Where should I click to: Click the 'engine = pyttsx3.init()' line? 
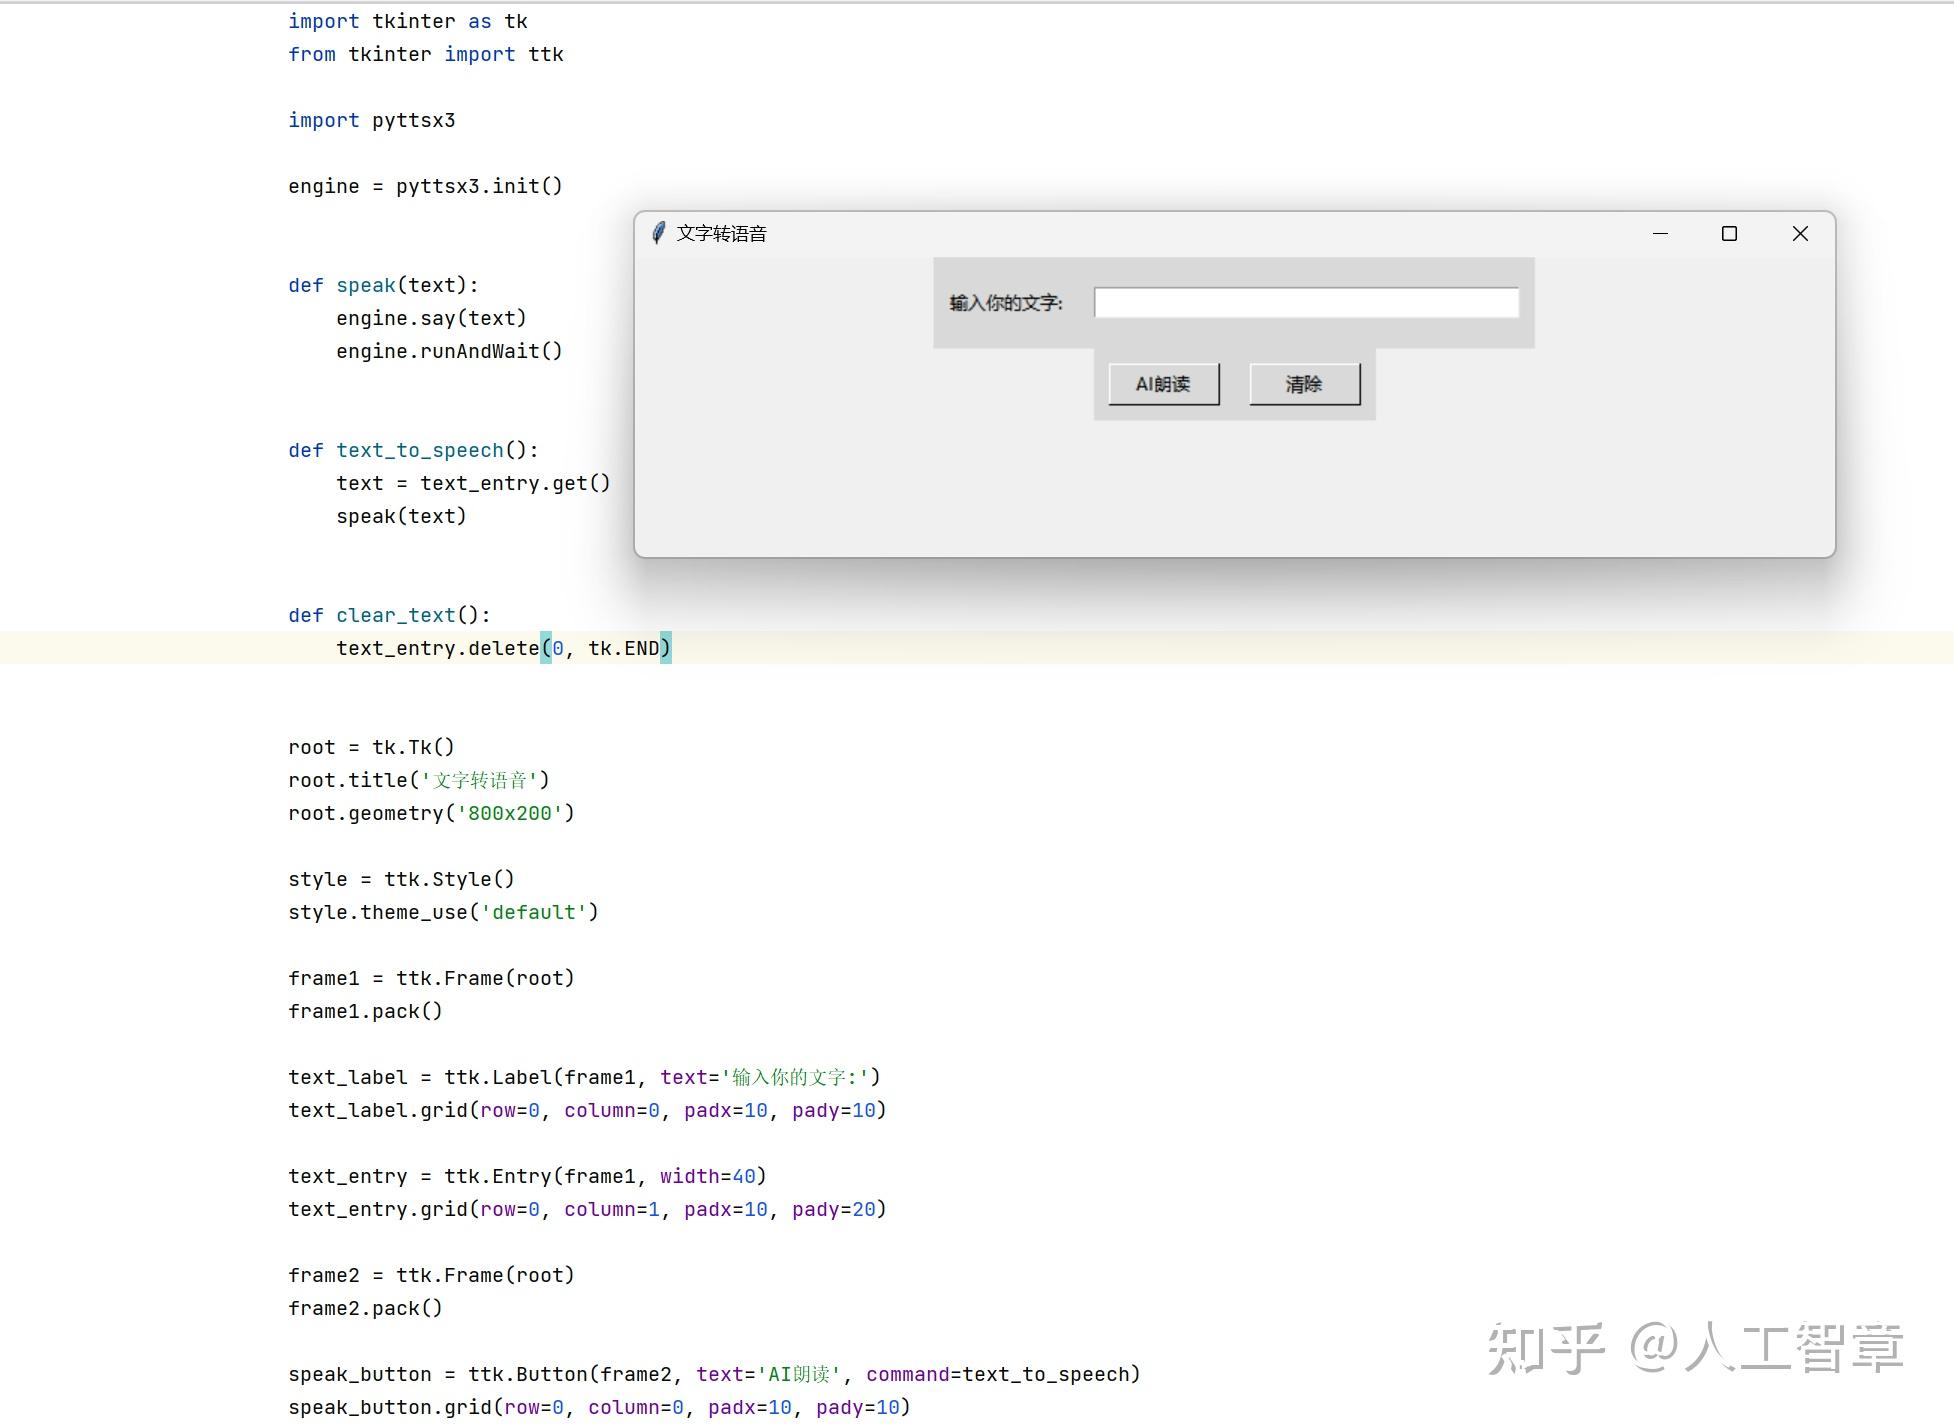point(425,186)
